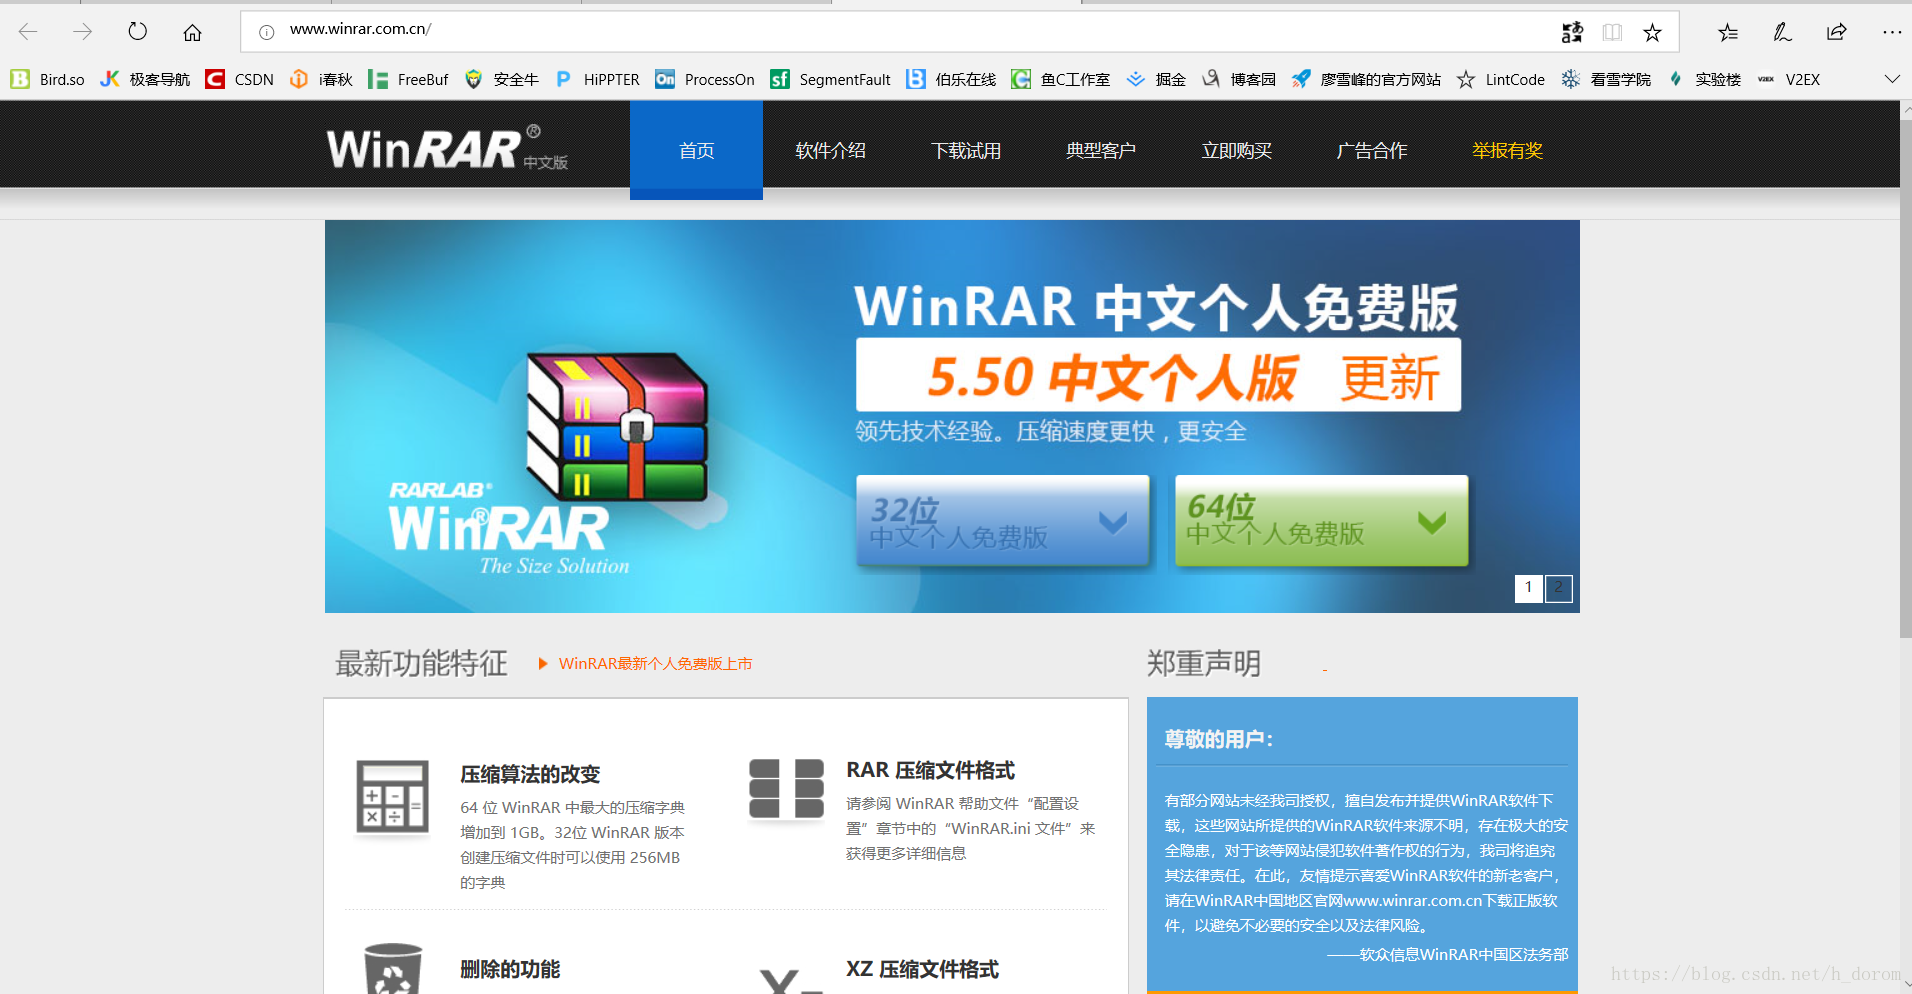Image resolution: width=1912 pixels, height=994 pixels.
Task: Open the 鱼C工作室 bookmark
Action: 1061,79
